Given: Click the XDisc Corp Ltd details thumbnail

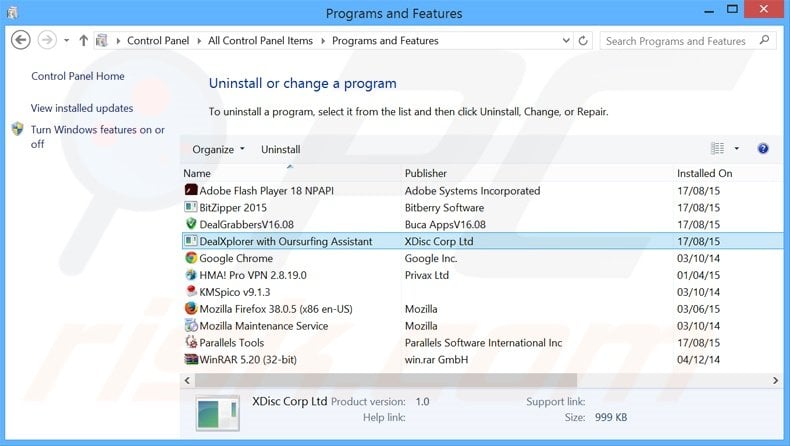Looking at the screenshot, I should tap(217, 413).
